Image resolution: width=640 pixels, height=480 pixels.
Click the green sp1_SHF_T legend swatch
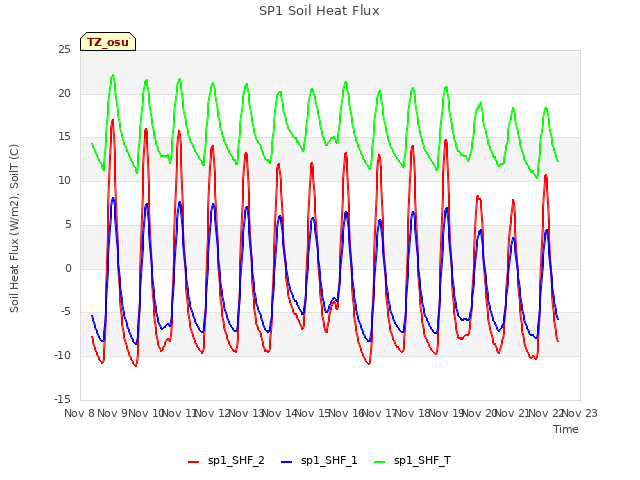(x=380, y=462)
